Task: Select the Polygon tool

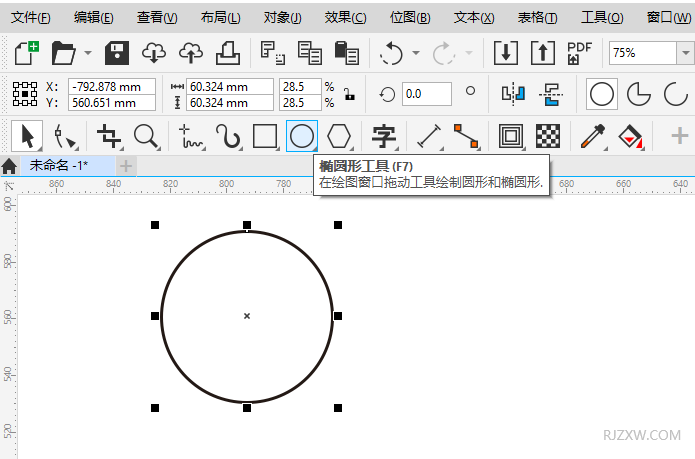Action: point(340,135)
